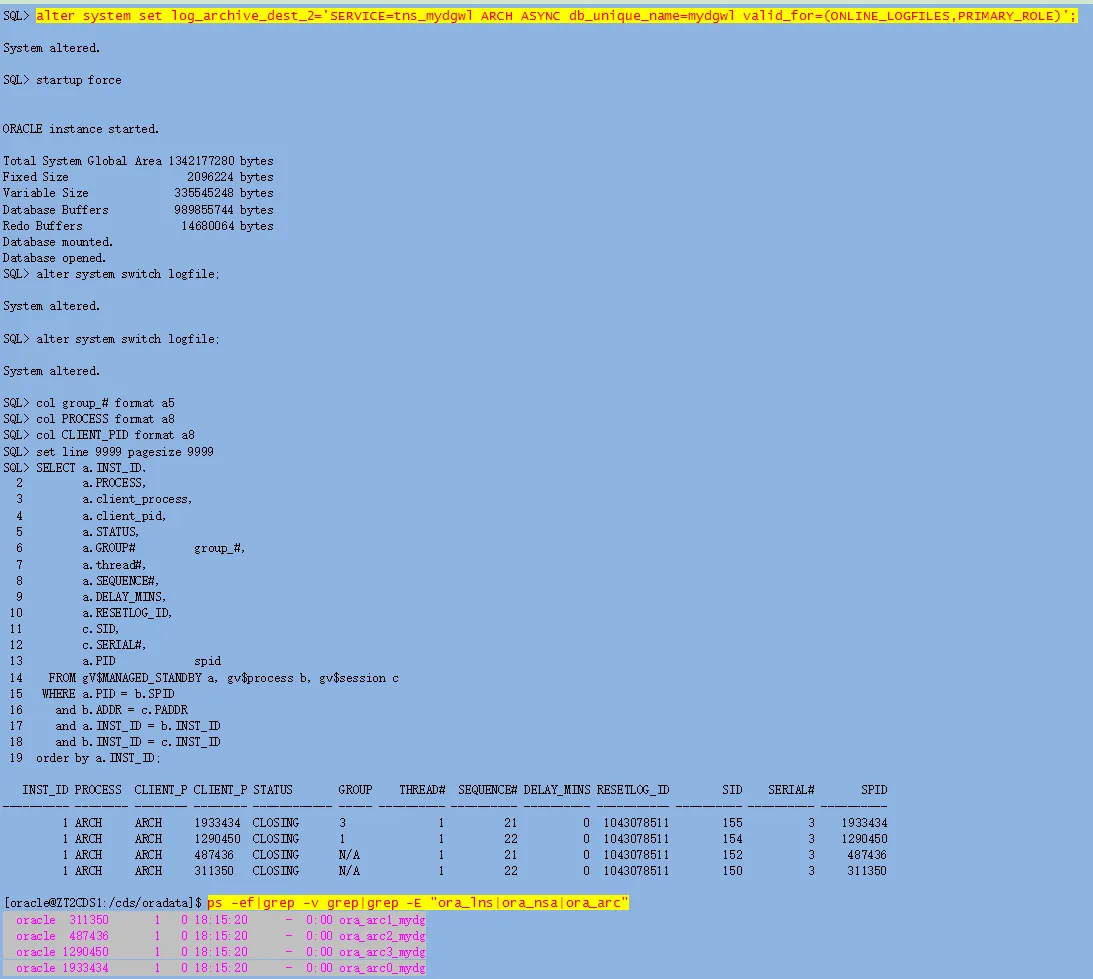Screen dimensions: 1093x979
Task: Click the highlighted ps -ef grep command
Action: click(x=418, y=903)
